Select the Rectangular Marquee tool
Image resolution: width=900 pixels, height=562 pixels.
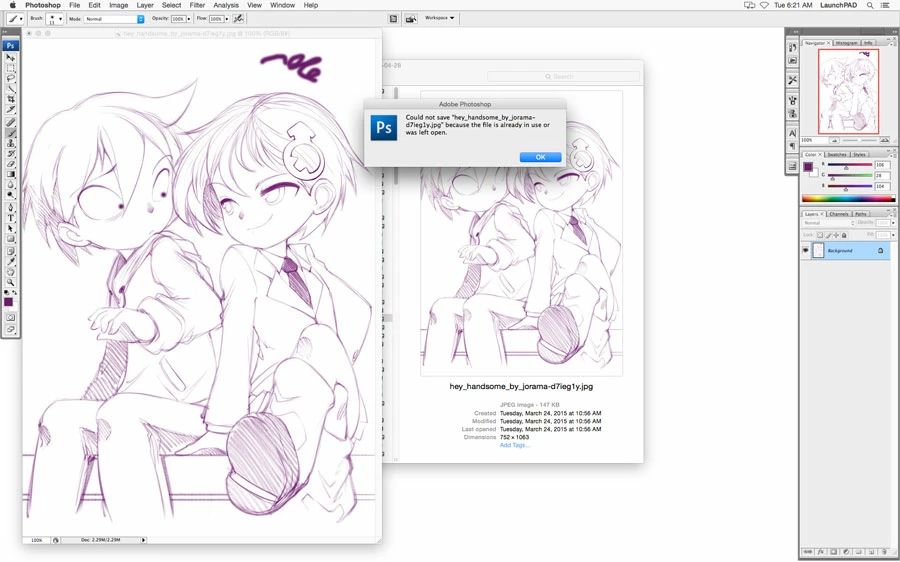[x=10, y=68]
